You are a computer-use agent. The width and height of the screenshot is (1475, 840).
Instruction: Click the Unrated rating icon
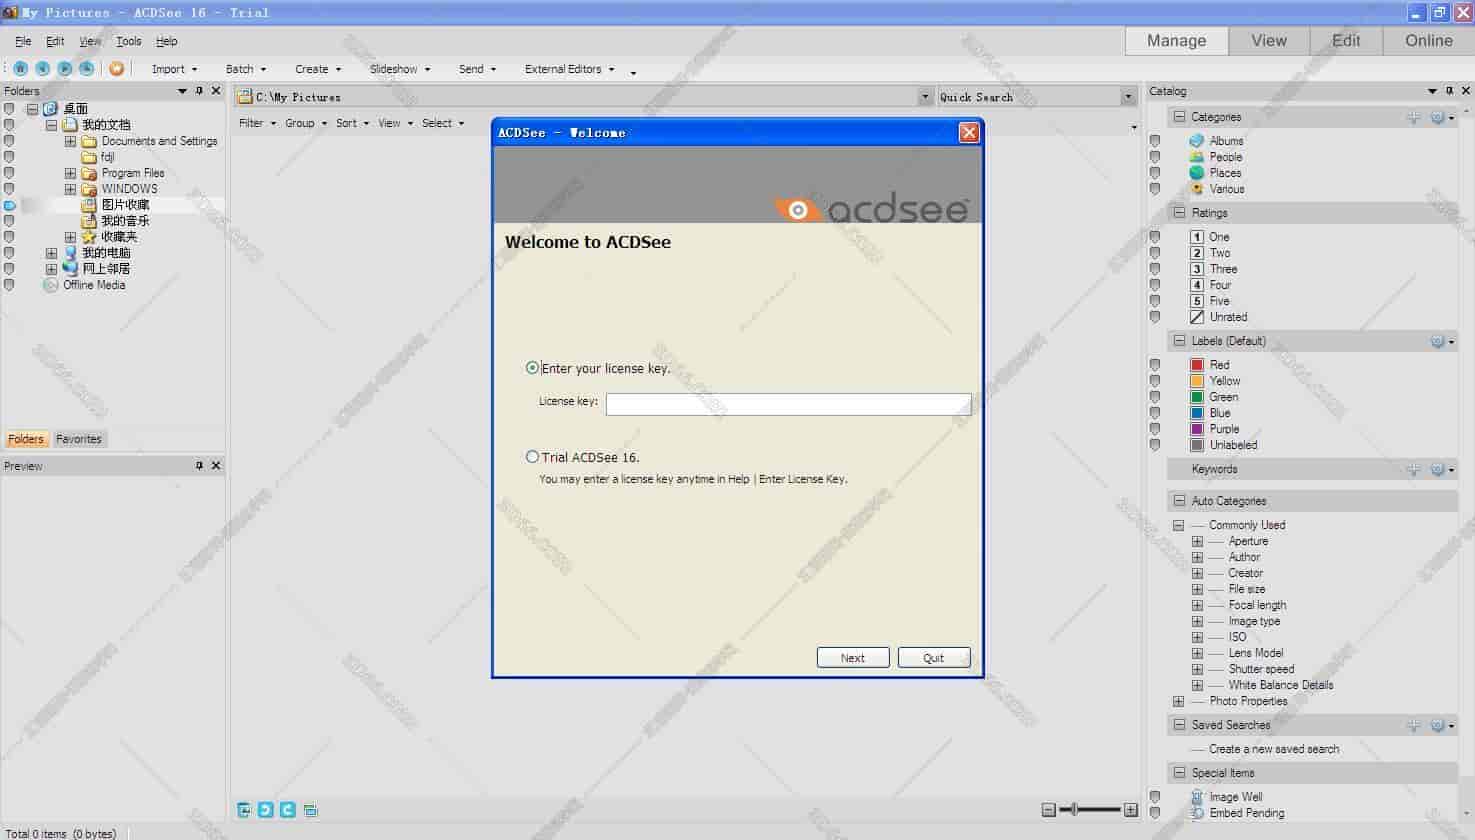(x=1196, y=317)
